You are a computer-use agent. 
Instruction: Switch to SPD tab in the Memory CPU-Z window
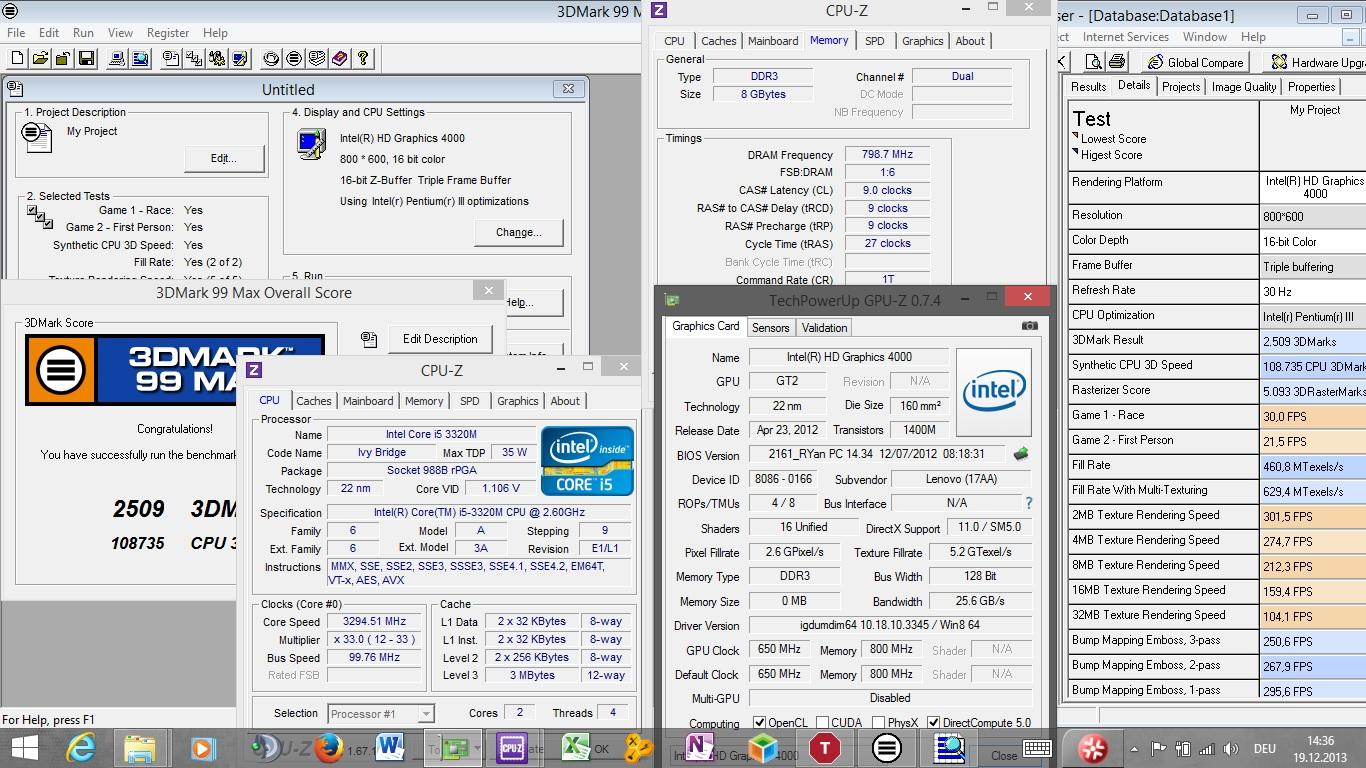(x=874, y=41)
